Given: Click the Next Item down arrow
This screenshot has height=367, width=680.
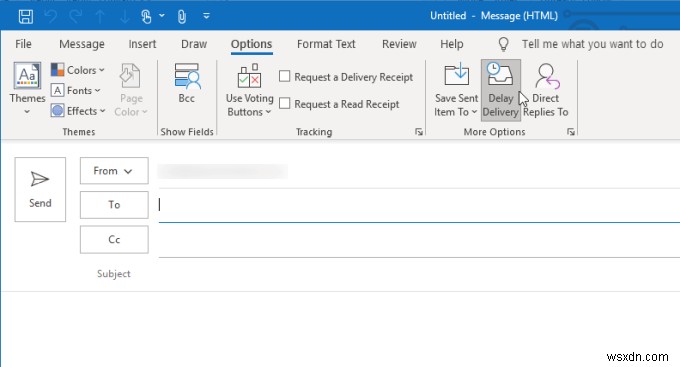Looking at the screenshot, I should click(124, 16).
